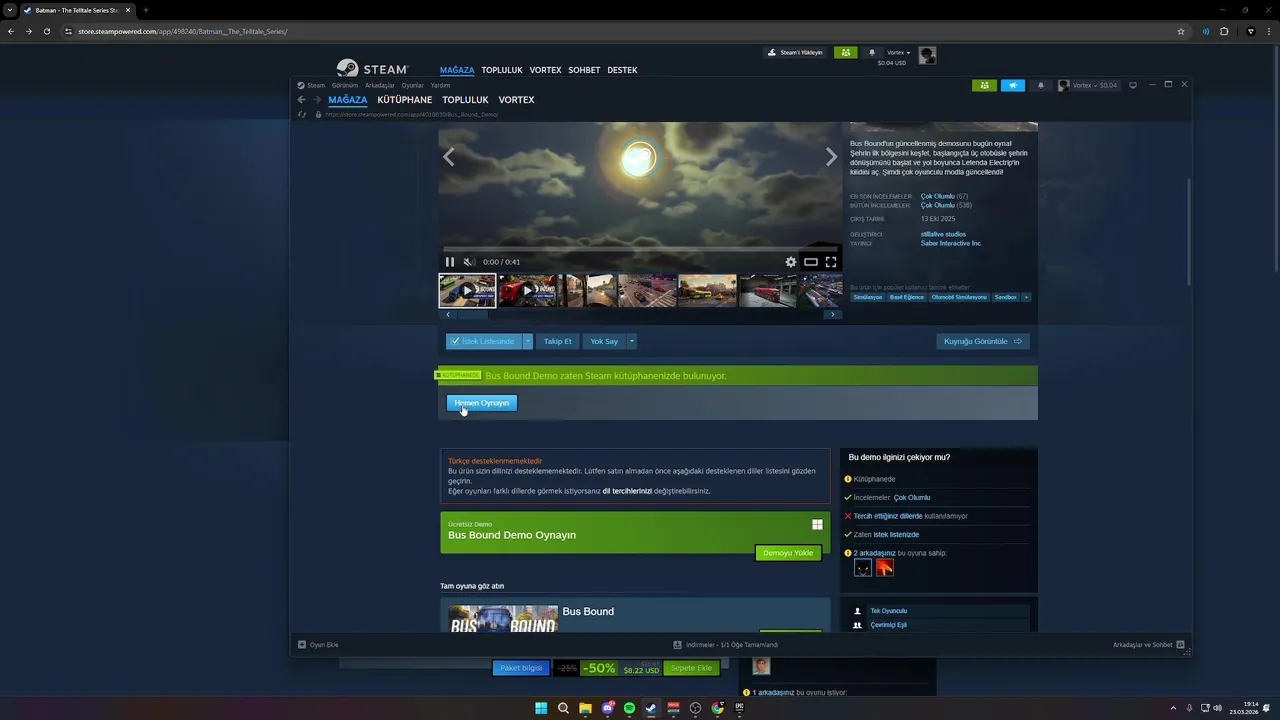The height and width of the screenshot is (720, 1280).
Task: Click Steam client green friends icon button
Action: coord(984,85)
